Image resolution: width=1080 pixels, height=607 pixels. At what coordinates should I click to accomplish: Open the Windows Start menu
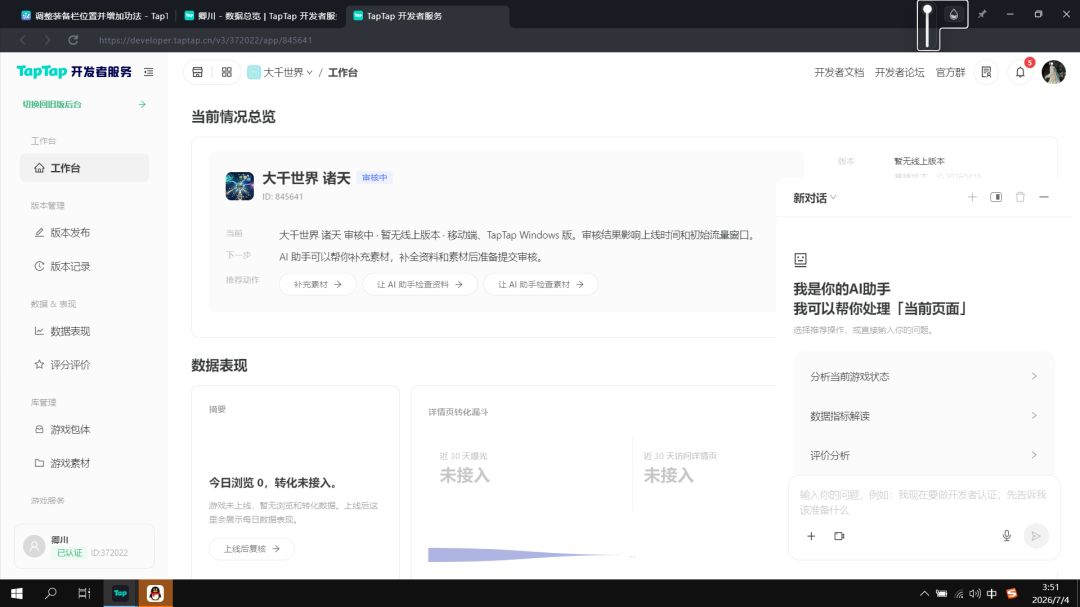pyautogui.click(x=17, y=593)
